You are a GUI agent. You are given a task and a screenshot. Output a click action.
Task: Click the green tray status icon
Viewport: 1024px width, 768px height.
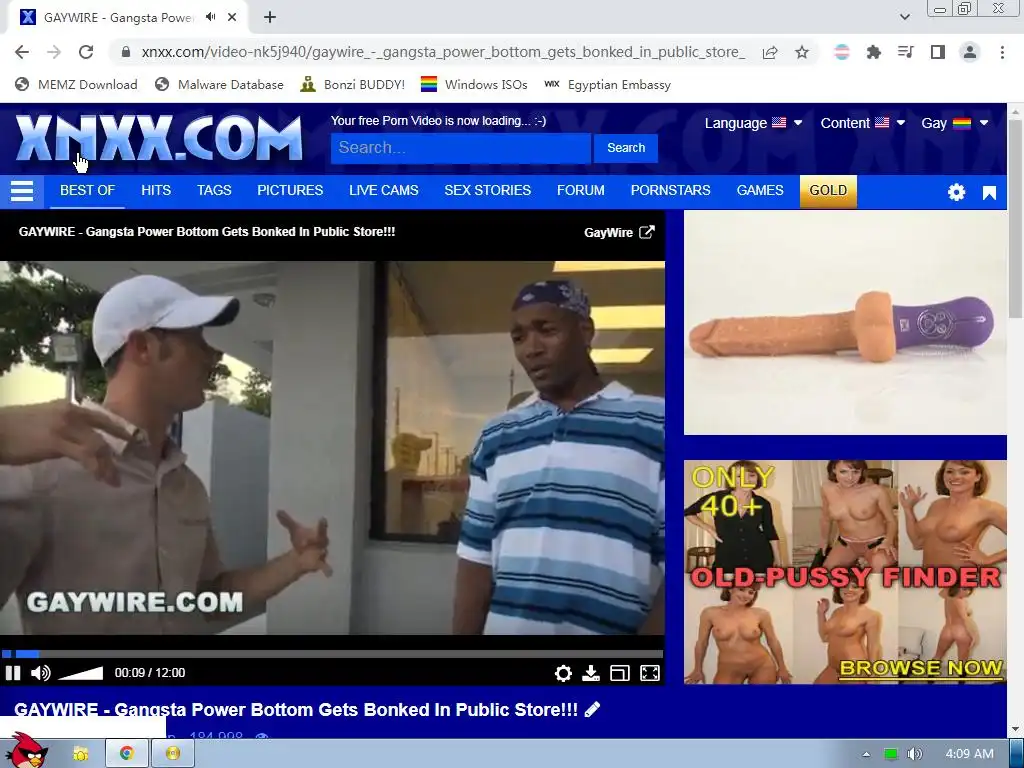point(890,754)
